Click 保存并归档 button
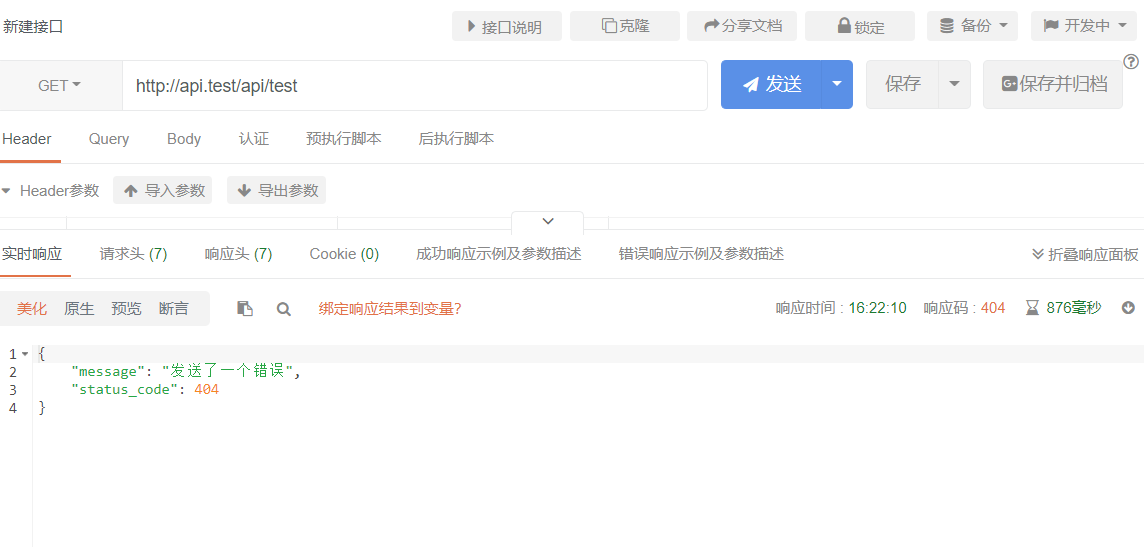Image resolution: width=1144 pixels, height=547 pixels. 1053,85
